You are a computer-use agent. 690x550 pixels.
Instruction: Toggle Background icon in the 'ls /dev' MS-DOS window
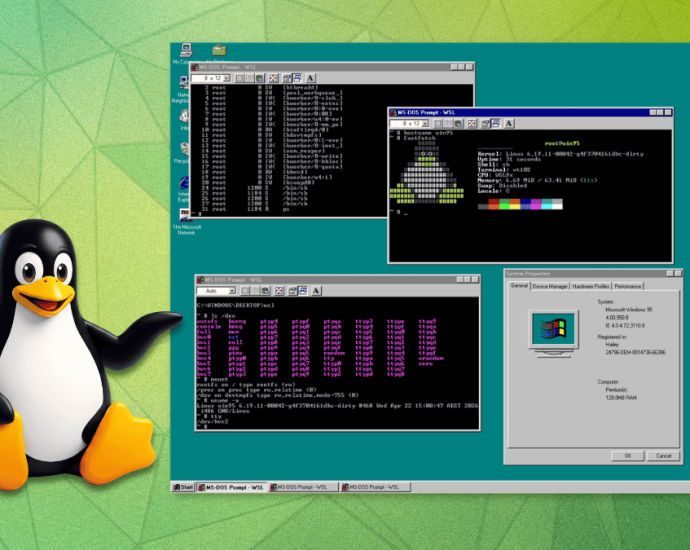point(303,291)
